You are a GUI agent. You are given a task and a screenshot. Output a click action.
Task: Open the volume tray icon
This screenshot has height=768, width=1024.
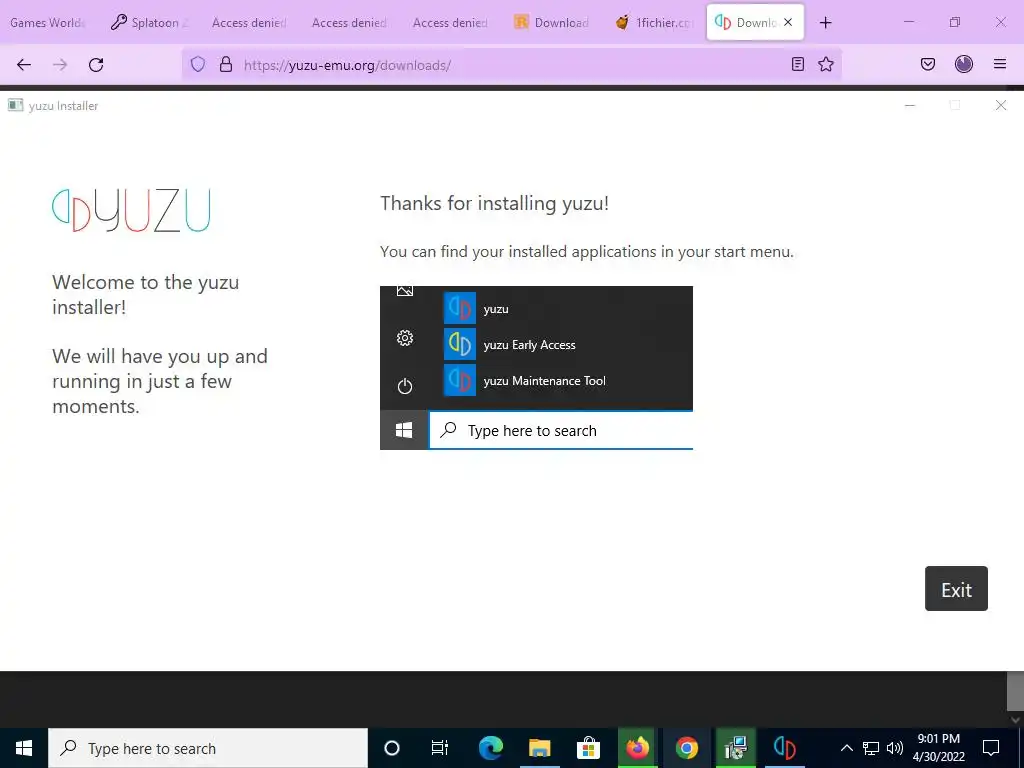point(895,748)
